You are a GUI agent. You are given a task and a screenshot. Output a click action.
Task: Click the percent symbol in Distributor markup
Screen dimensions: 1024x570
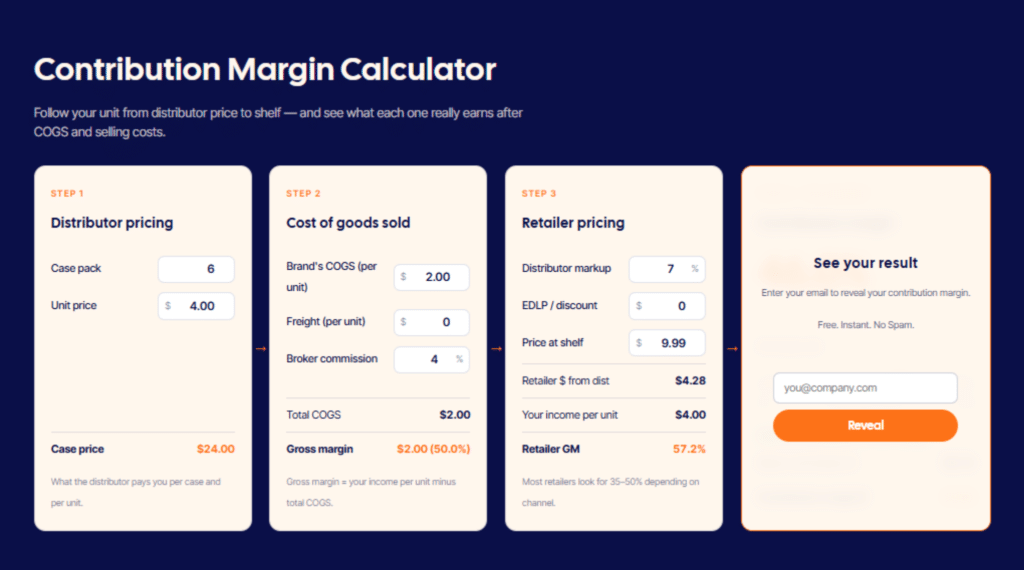pos(695,268)
